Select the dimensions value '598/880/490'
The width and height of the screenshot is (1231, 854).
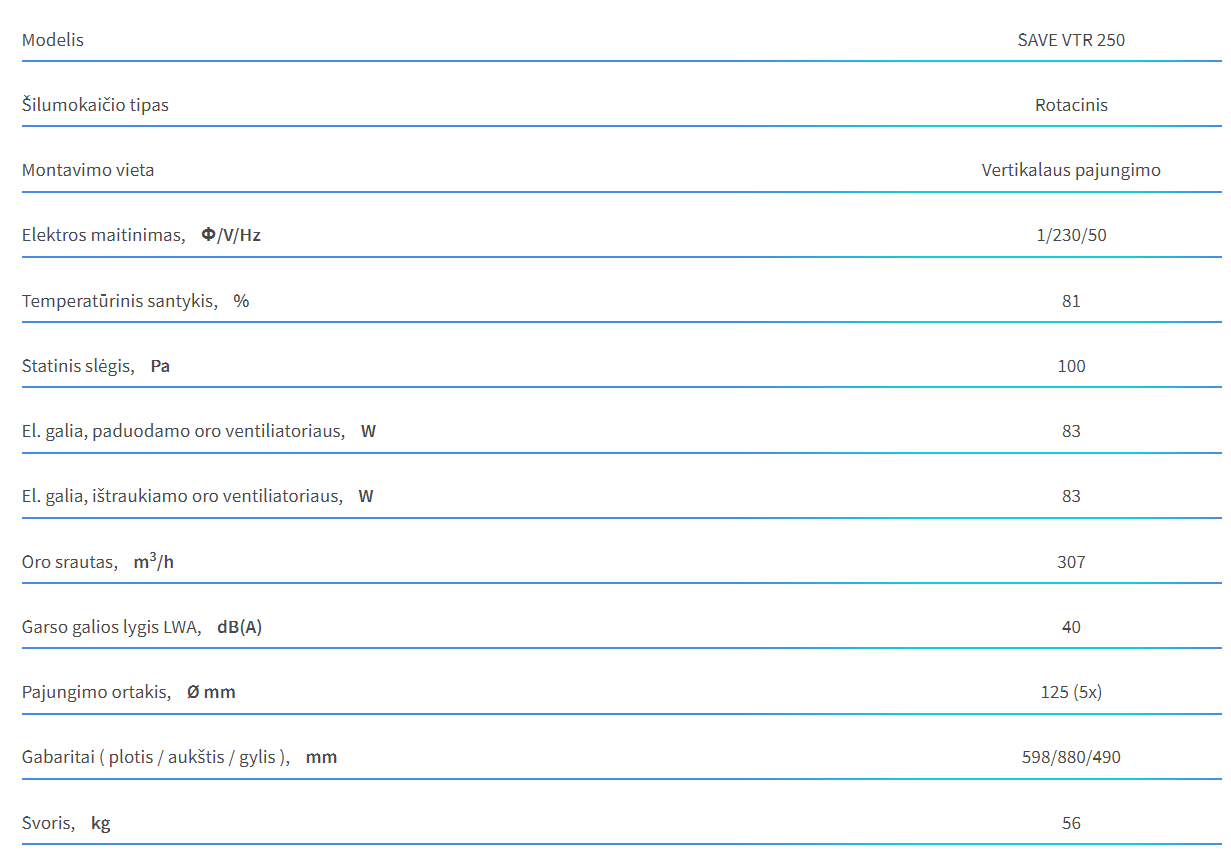(1071, 757)
